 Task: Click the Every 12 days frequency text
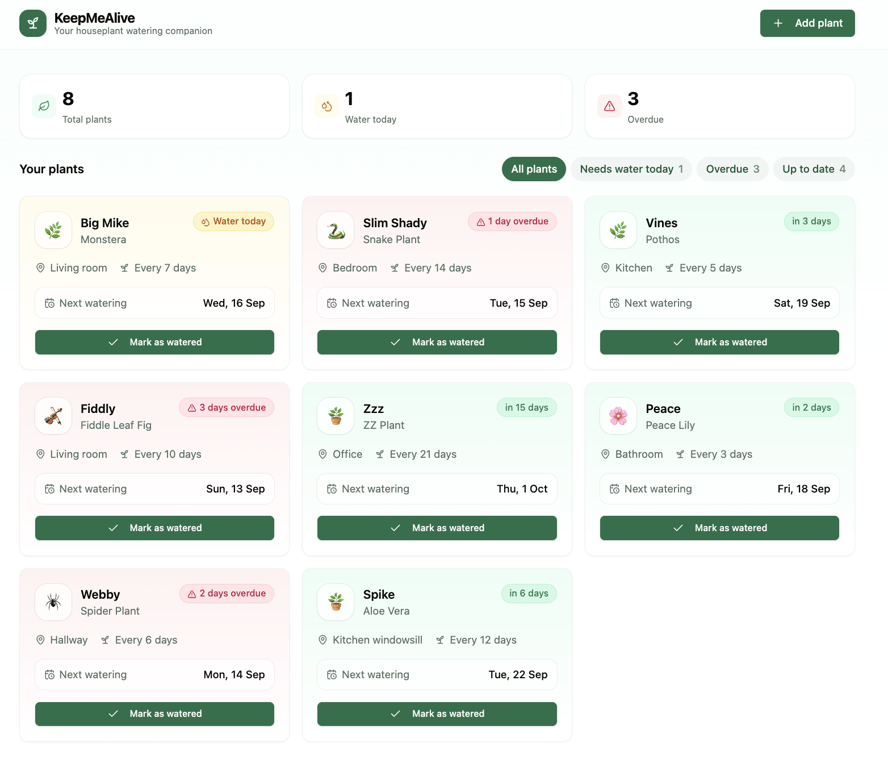point(483,640)
